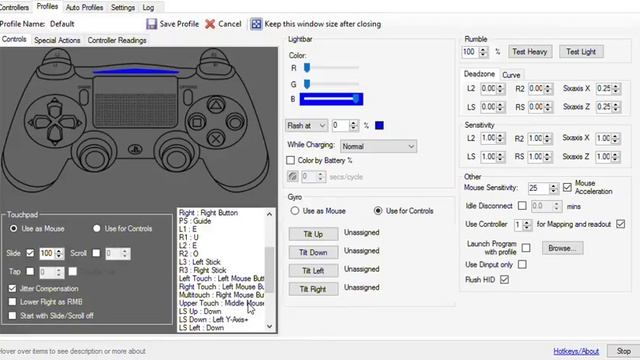
Task: Click the red X Cancel icon
Action: point(210,24)
